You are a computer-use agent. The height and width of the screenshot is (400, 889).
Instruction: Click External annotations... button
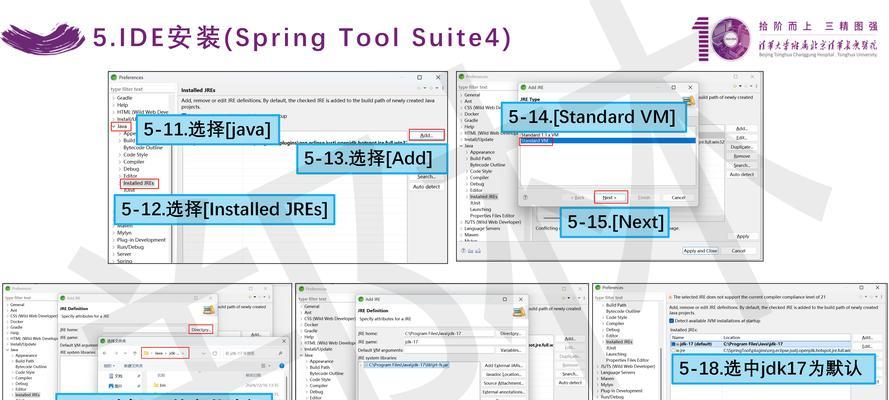pyautogui.click(x=503, y=392)
